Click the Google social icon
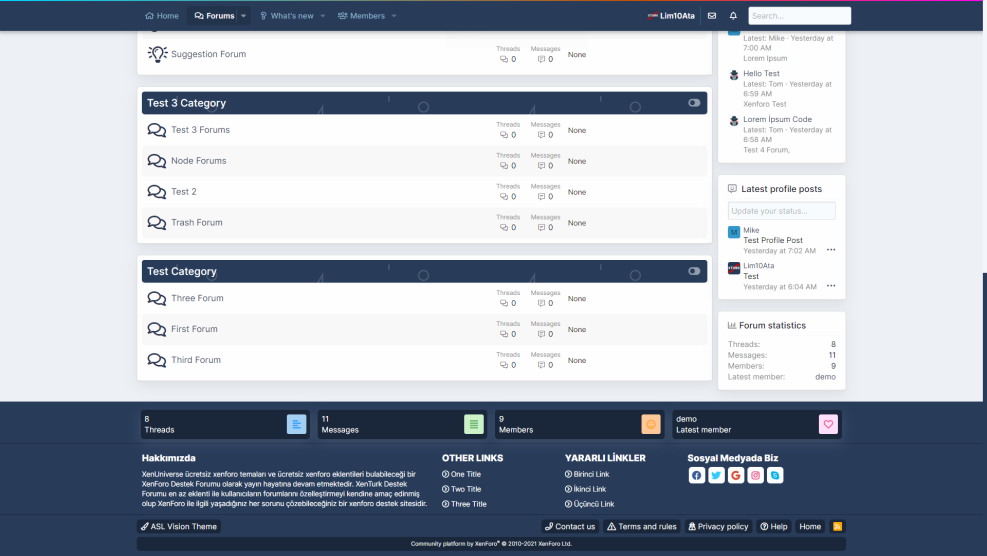Image resolution: width=987 pixels, height=556 pixels. [x=736, y=476]
